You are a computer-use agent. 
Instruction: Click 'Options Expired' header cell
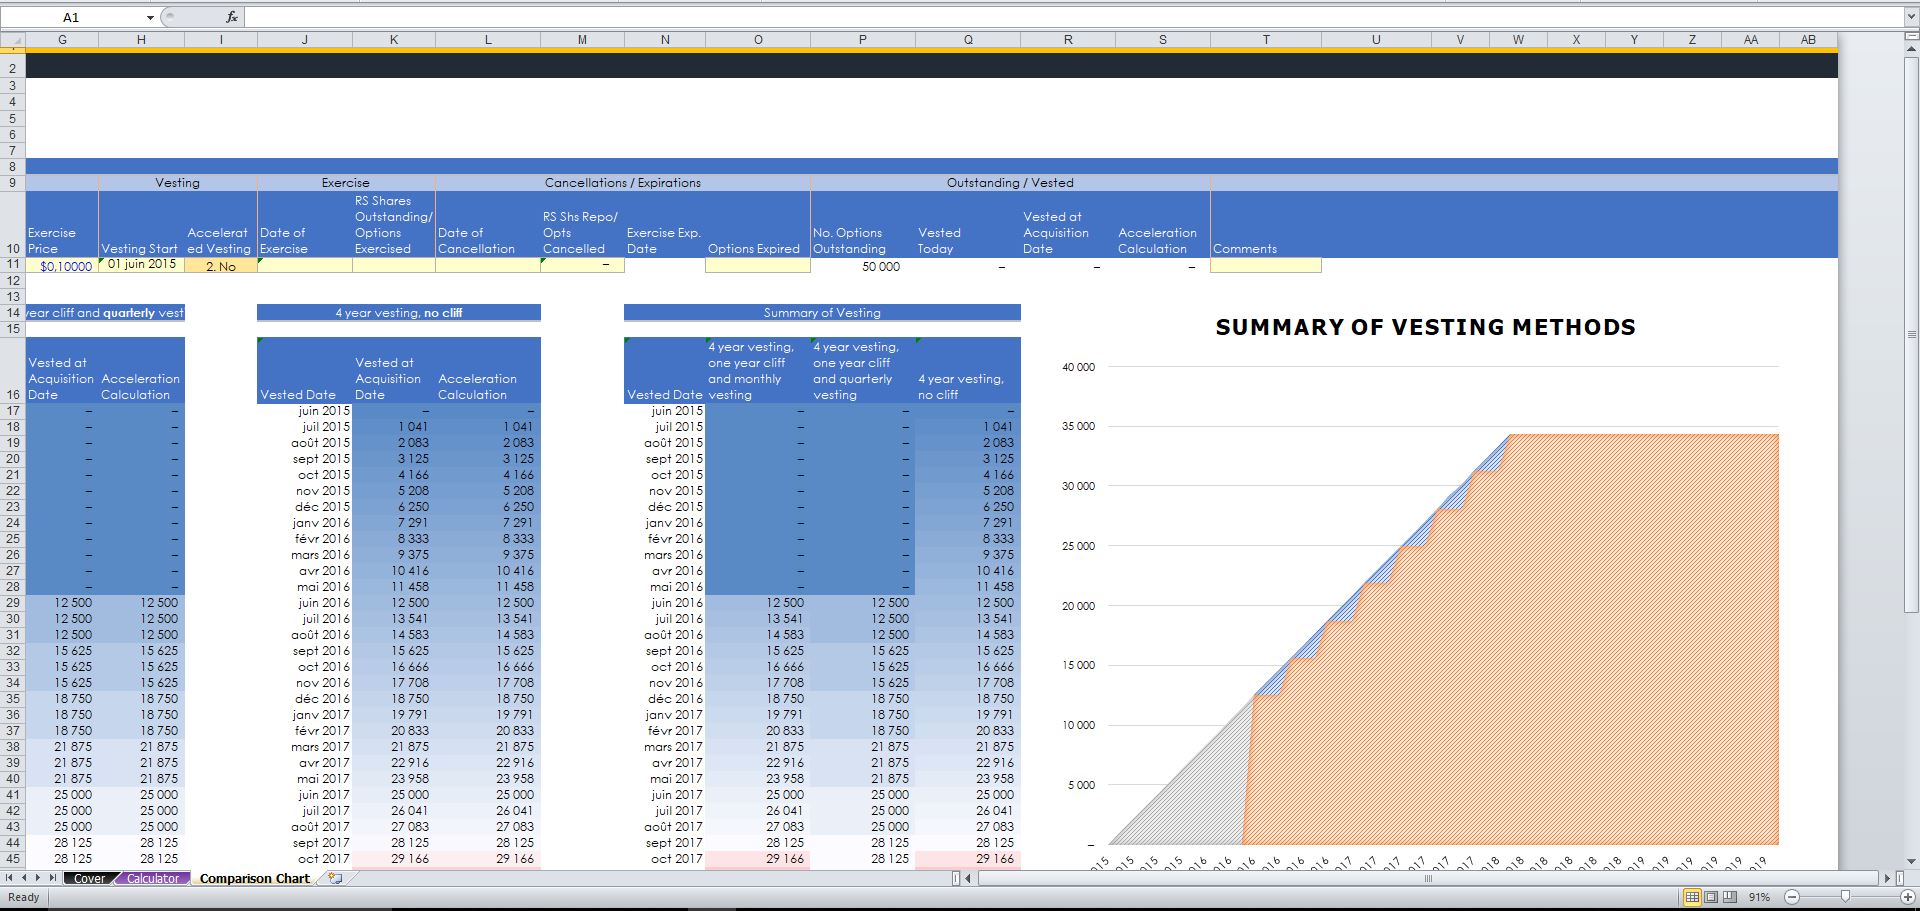[x=757, y=224]
